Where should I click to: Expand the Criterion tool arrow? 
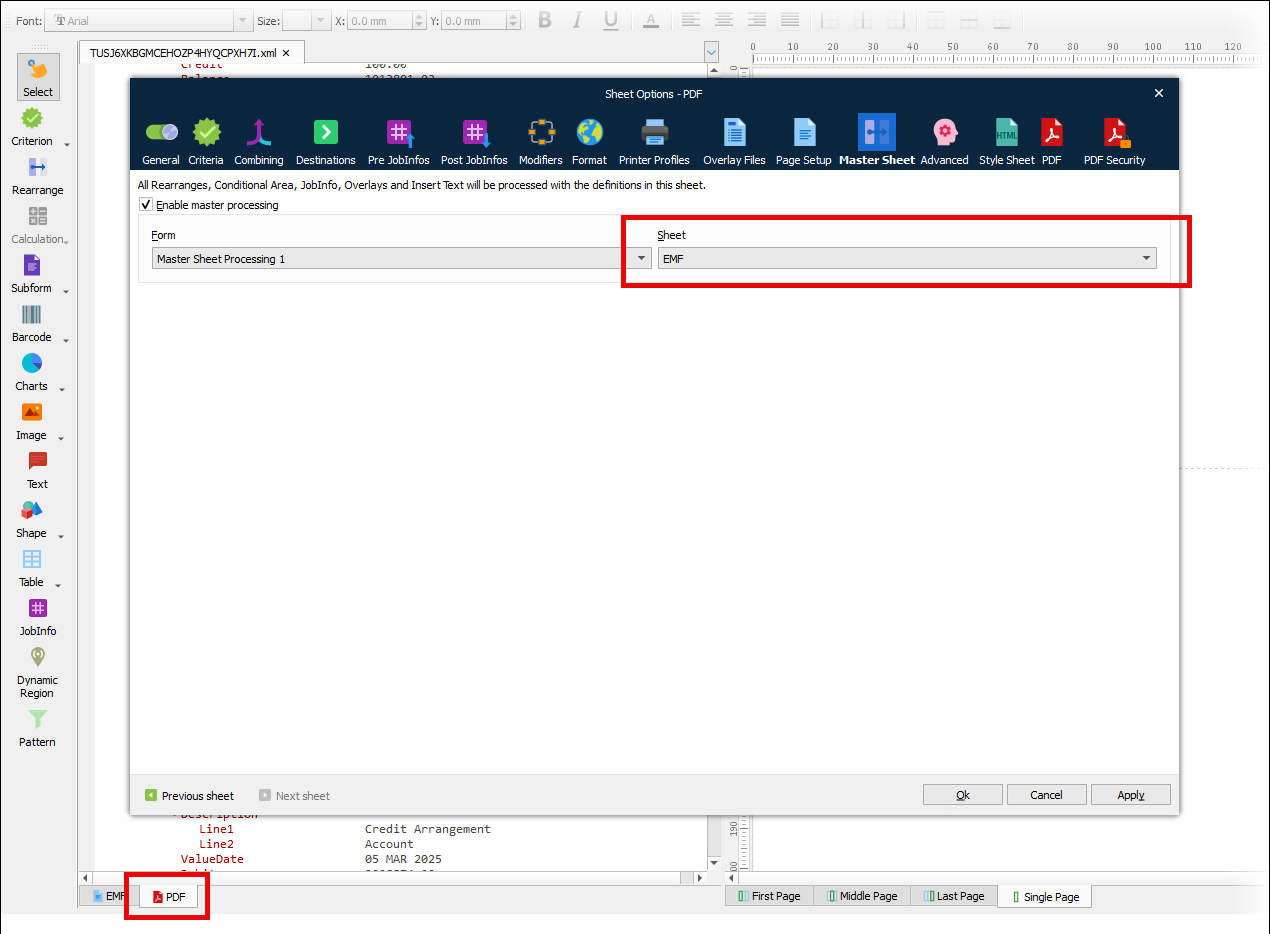point(67,144)
